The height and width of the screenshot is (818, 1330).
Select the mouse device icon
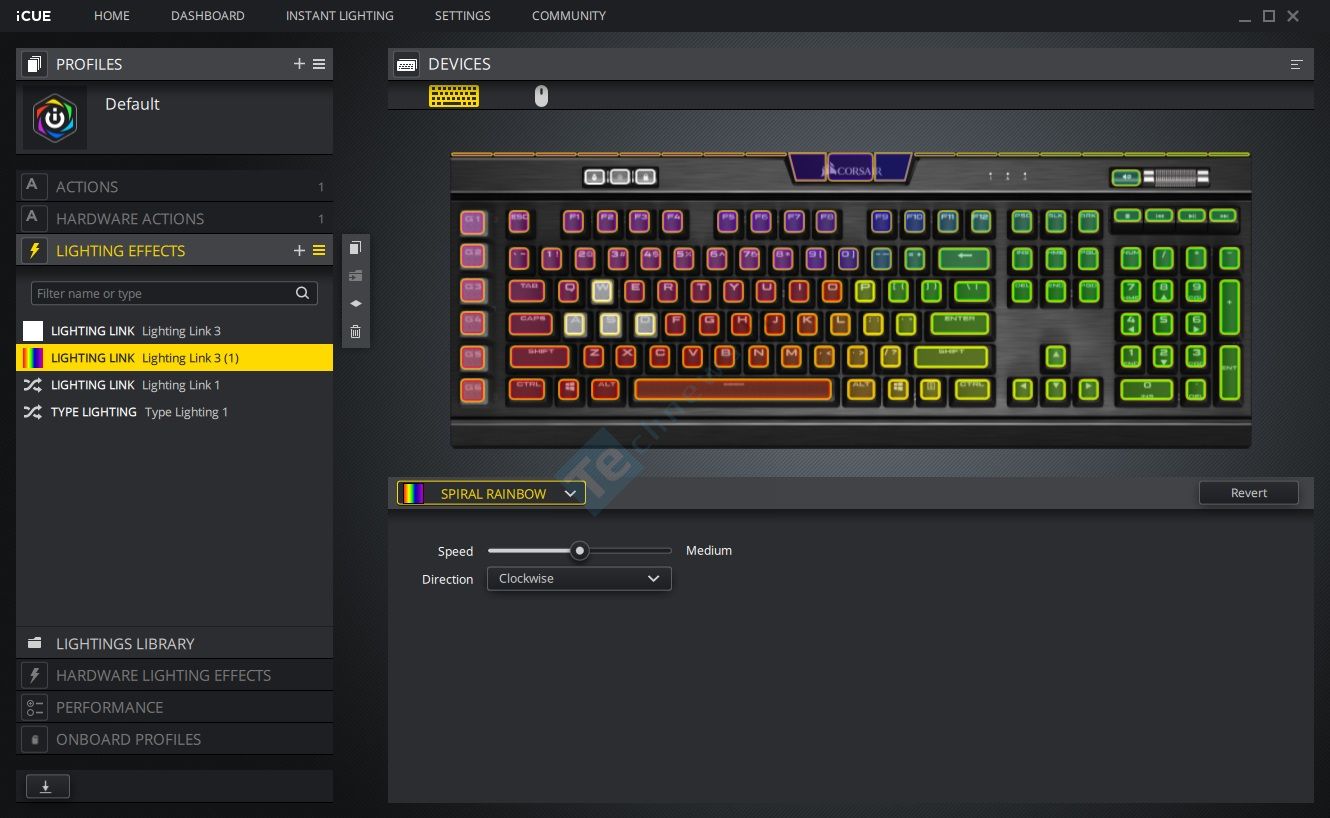[x=541, y=96]
